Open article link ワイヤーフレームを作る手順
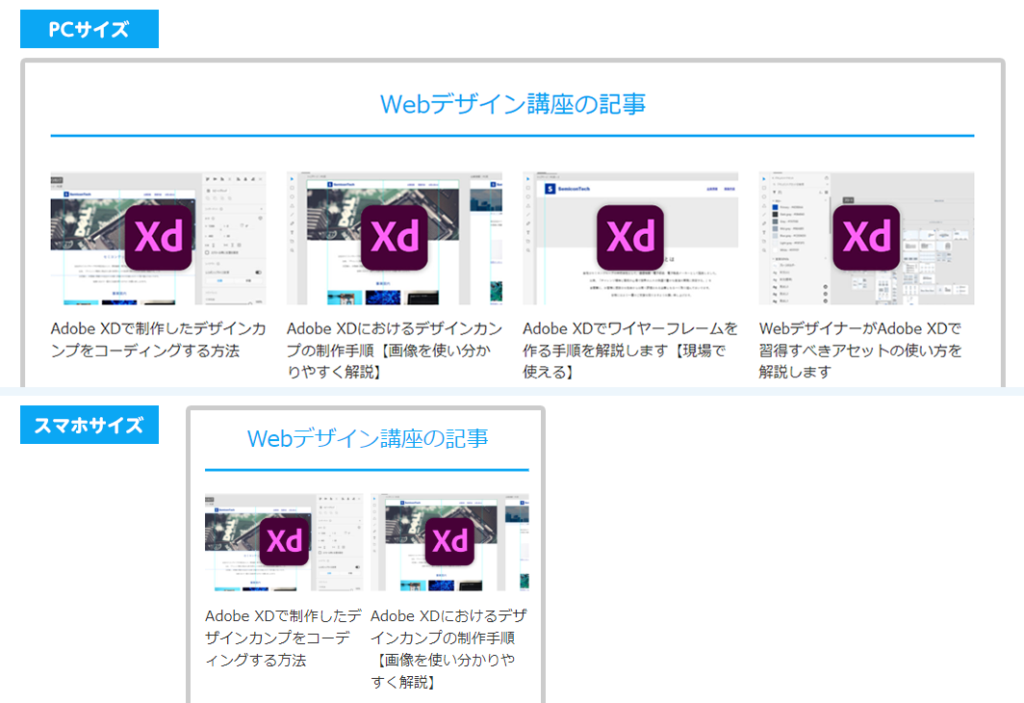Screen dimensions: 1024x703 point(630,350)
